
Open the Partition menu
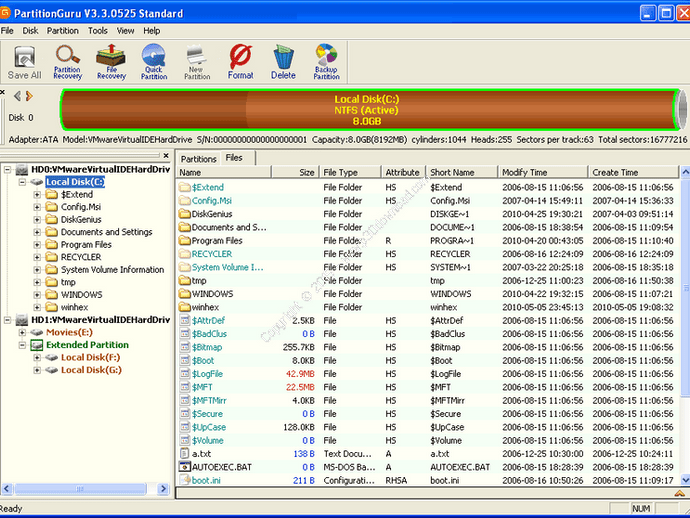tap(62, 31)
